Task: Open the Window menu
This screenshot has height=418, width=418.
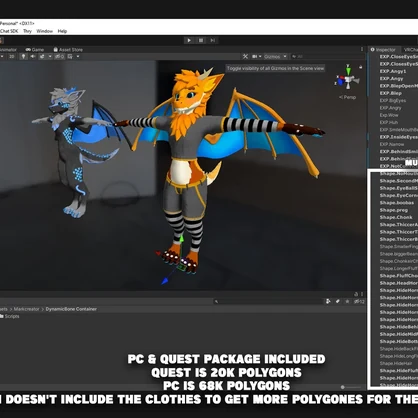Action: pyautogui.click(x=45, y=31)
